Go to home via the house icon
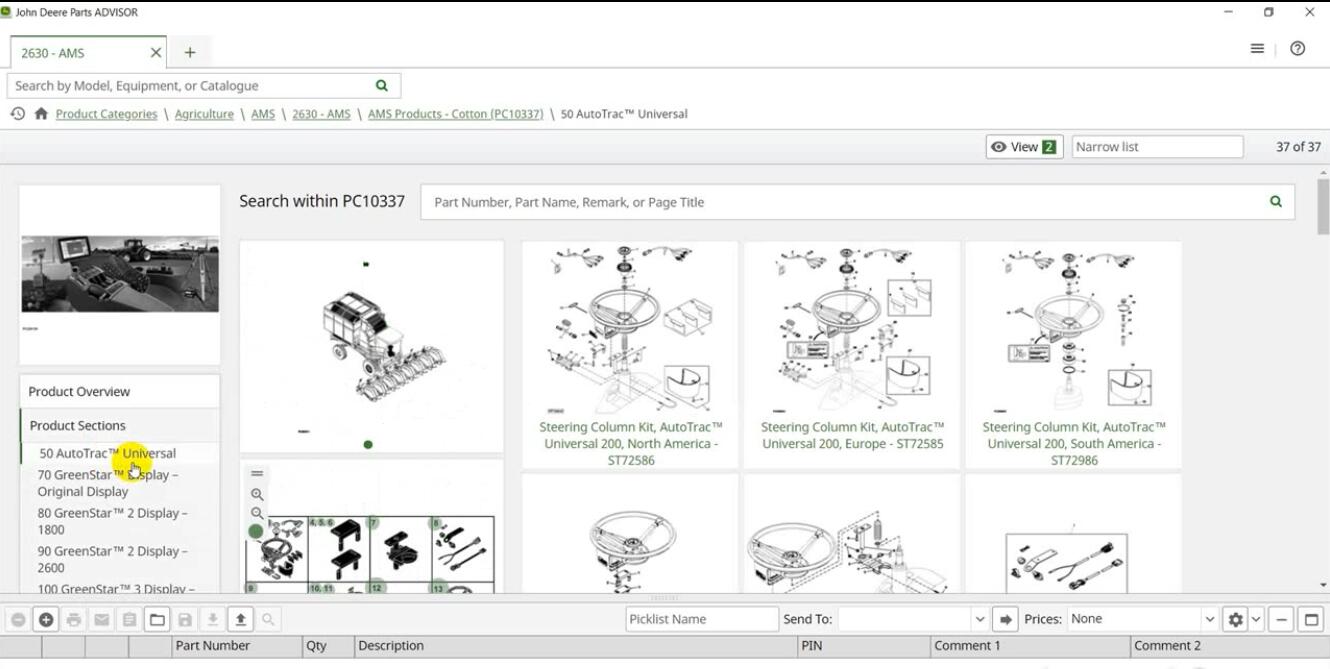This screenshot has height=669, width=1330. click(41, 114)
